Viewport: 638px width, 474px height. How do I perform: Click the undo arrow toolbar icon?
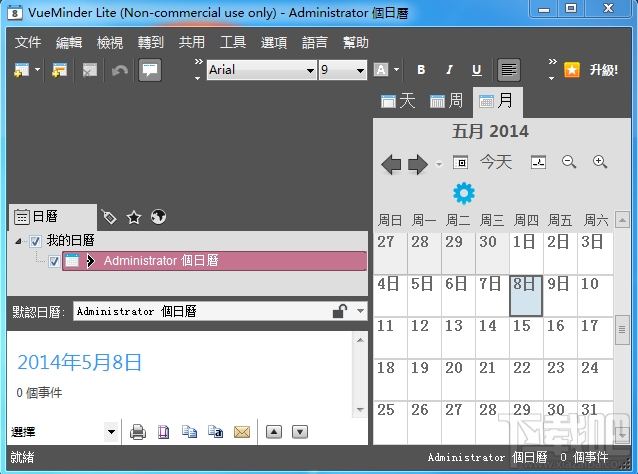[119, 70]
